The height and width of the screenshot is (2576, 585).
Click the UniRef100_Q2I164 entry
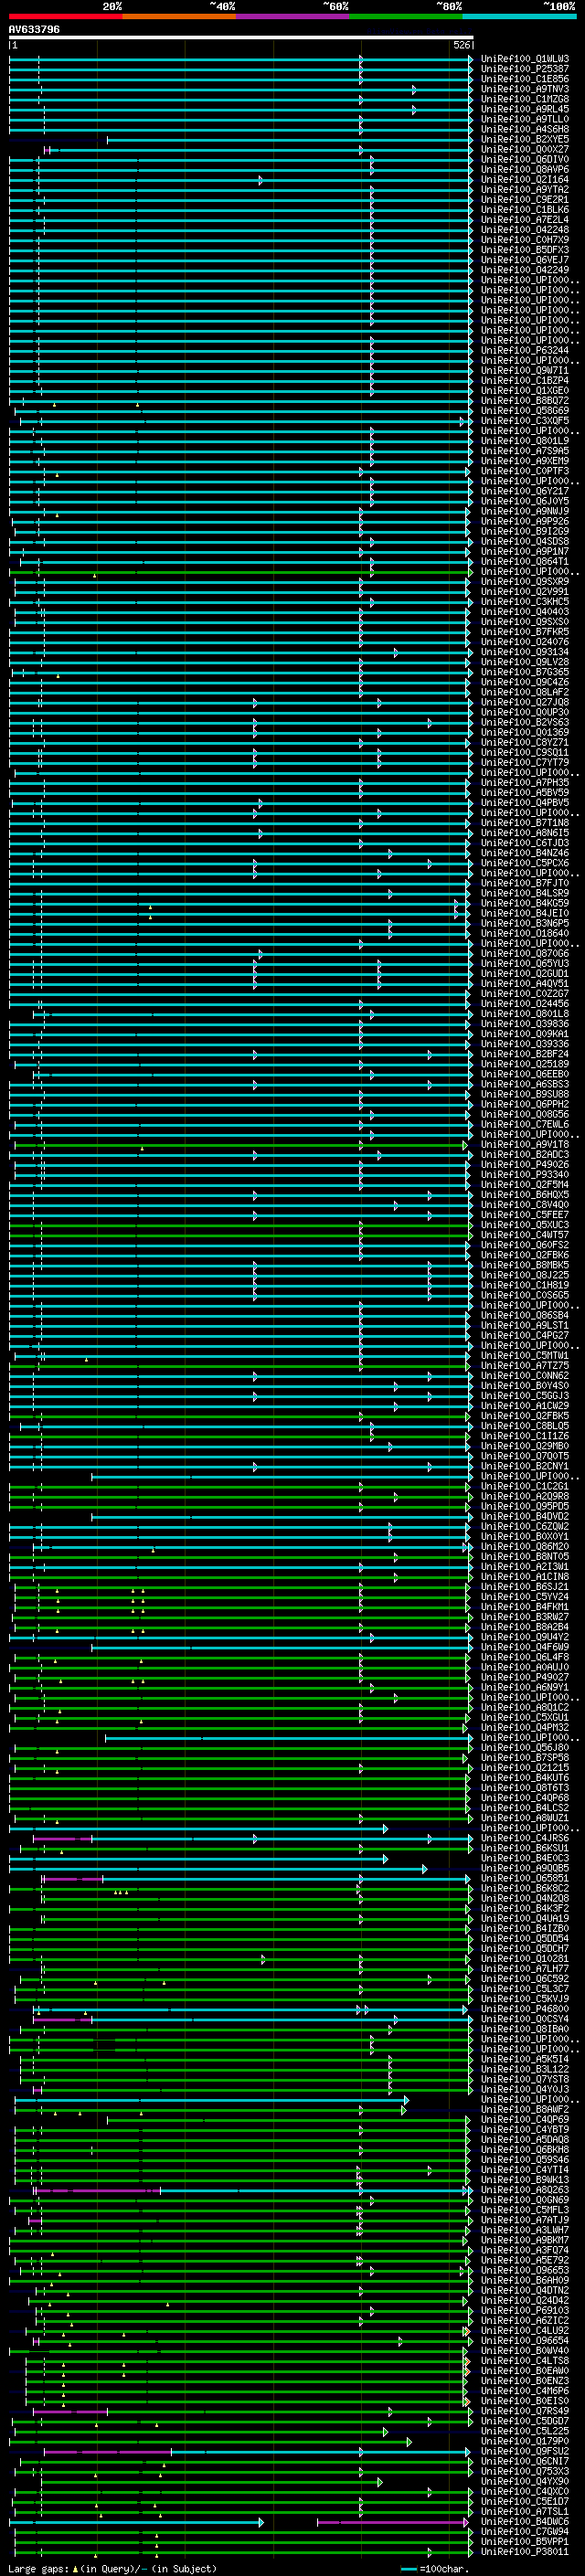(525, 180)
